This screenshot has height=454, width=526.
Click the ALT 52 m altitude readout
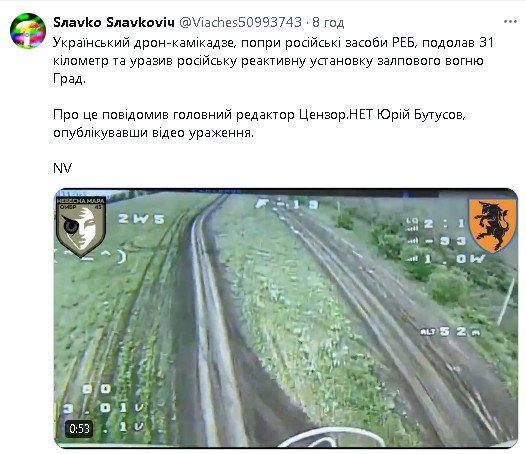[x=450, y=332]
